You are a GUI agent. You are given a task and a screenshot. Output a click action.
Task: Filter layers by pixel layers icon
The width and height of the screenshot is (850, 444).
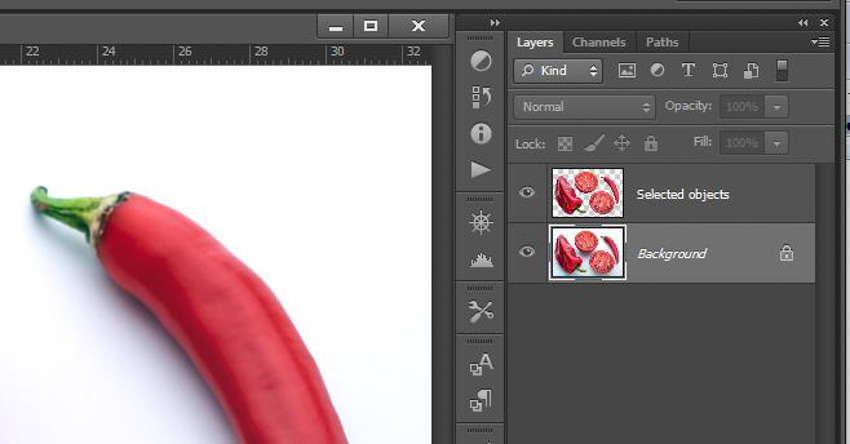pos(627,70)
